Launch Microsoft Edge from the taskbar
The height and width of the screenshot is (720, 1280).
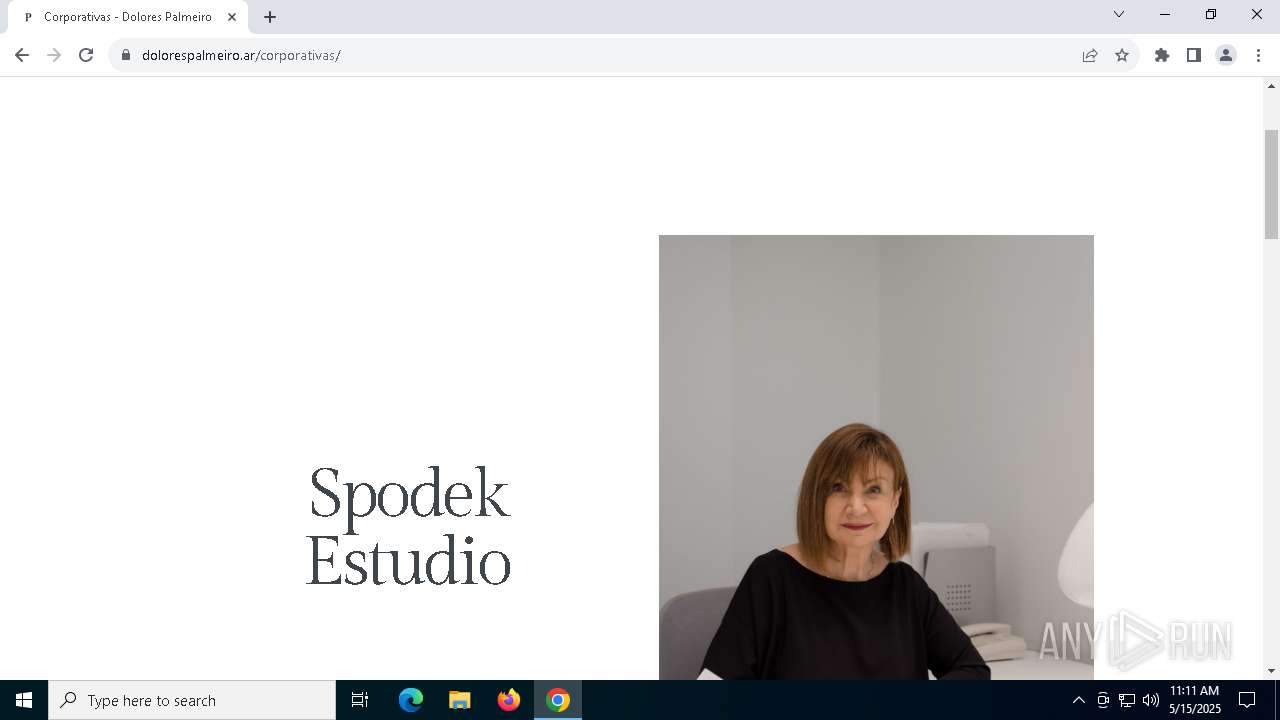click(x=411, y=700)
